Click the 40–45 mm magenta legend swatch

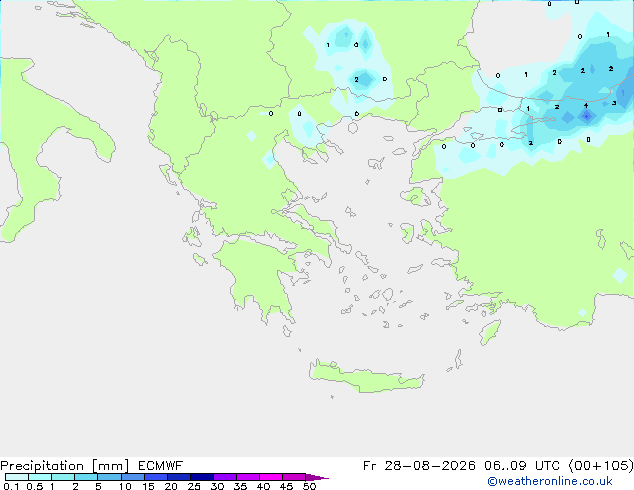(271, 477)
